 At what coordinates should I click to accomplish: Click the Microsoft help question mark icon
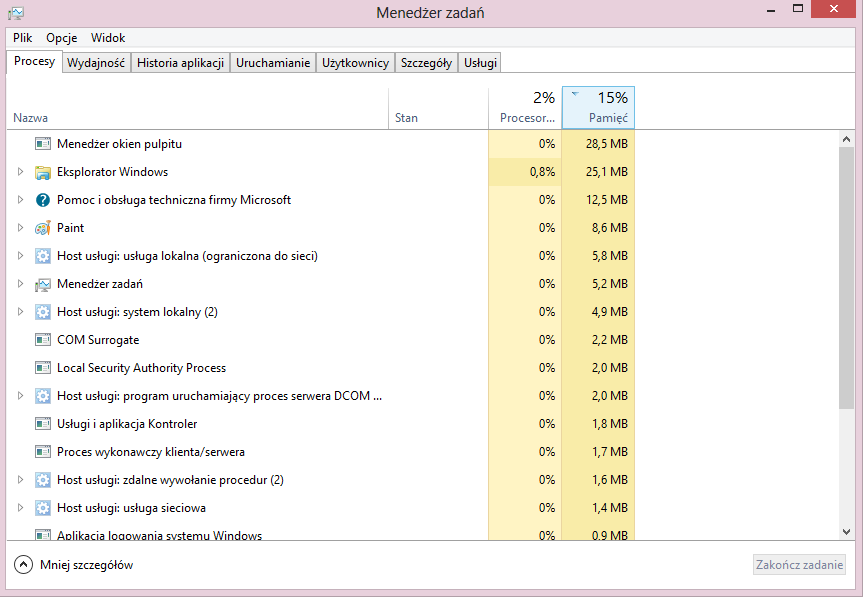42,200
